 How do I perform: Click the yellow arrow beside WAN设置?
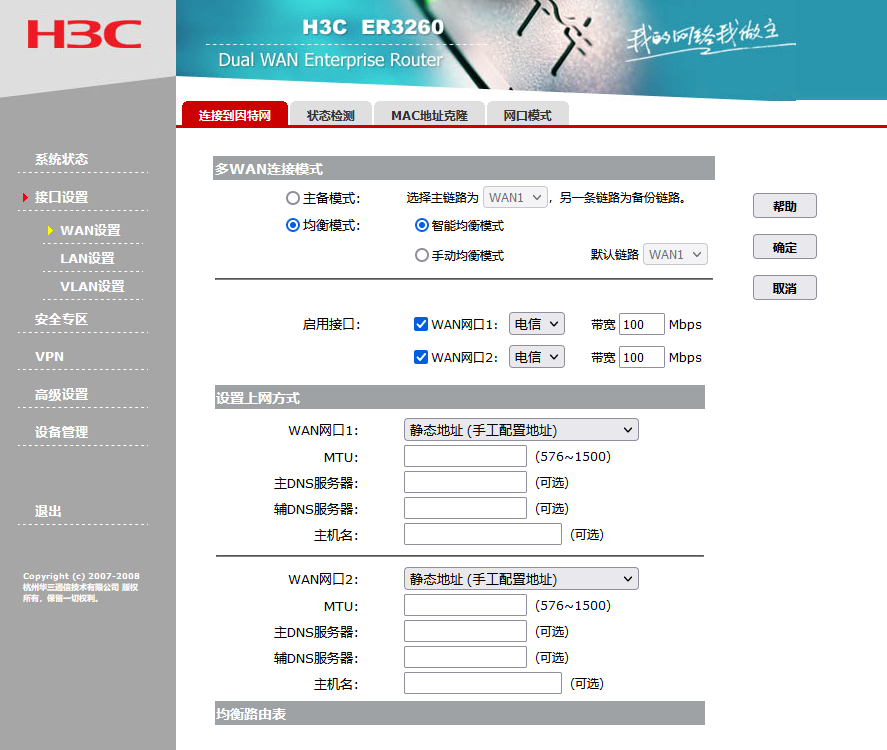[x=50, y=230]
